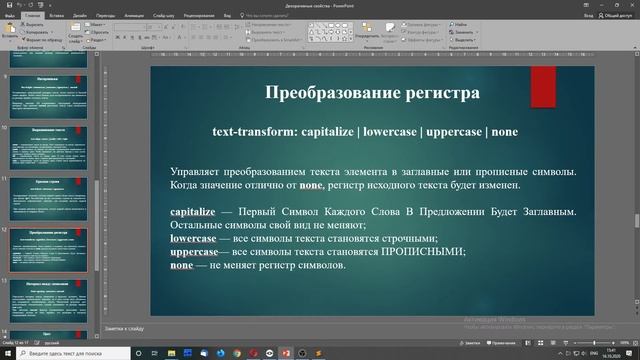Toggle underline (Ч) formatting

tap(132, 37)
